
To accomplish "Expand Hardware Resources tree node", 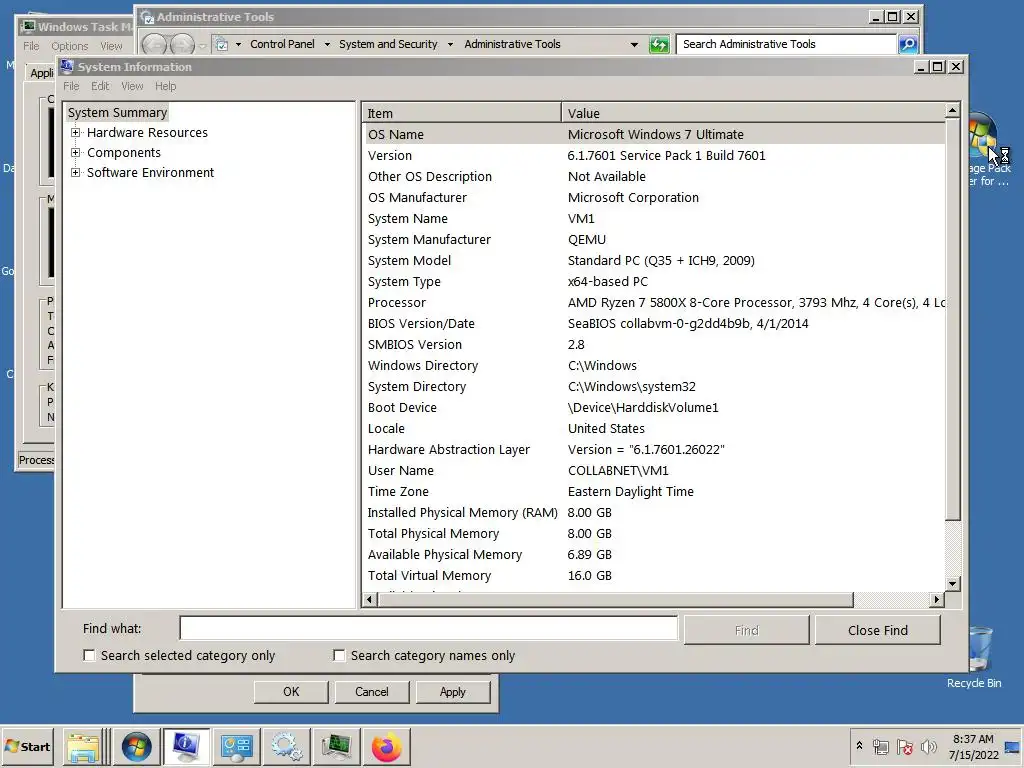I will tap(76, 133).
